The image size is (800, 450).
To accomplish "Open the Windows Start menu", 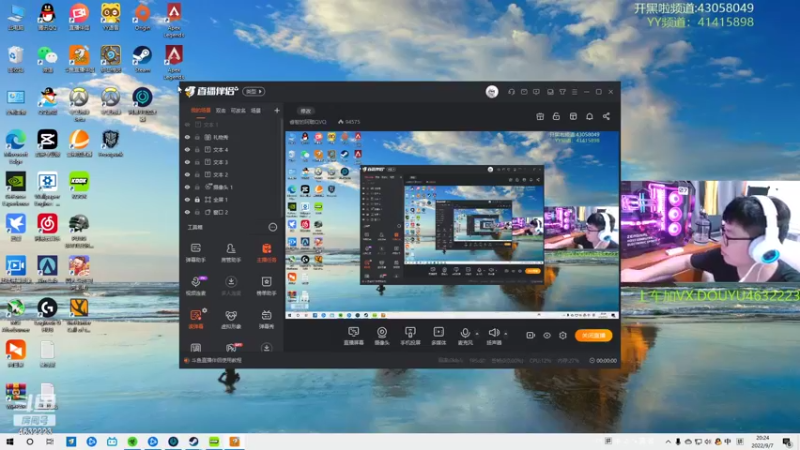I will (x=10, y=441).
